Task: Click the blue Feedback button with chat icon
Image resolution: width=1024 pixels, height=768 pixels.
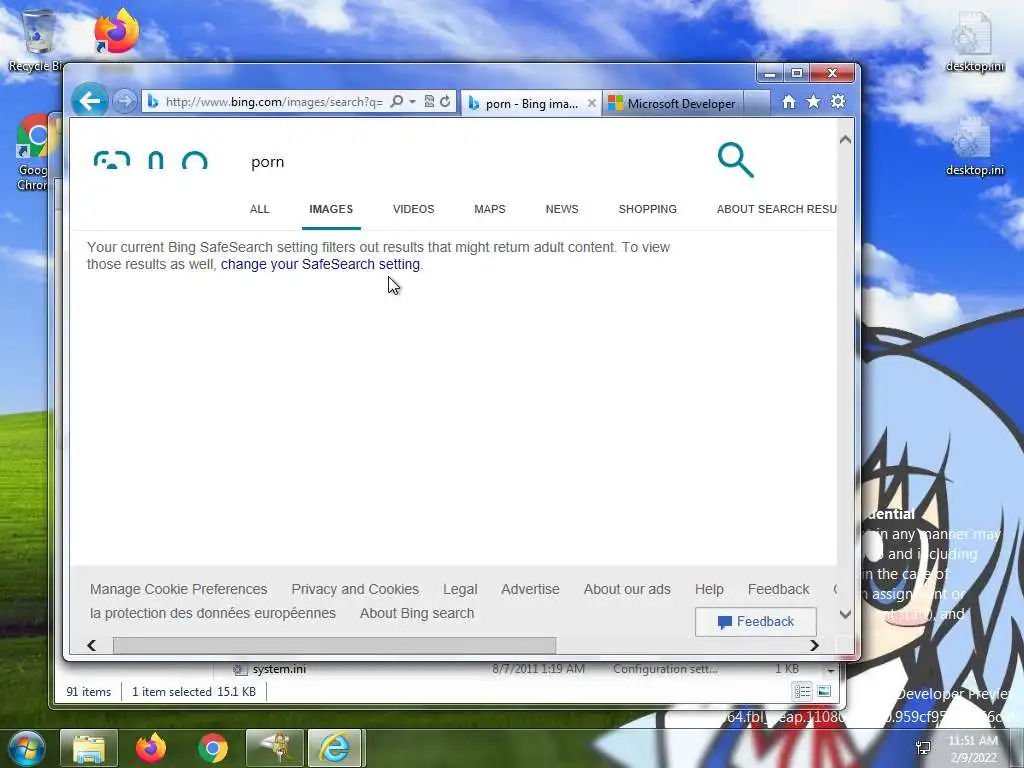Action: tap(756, 622)
